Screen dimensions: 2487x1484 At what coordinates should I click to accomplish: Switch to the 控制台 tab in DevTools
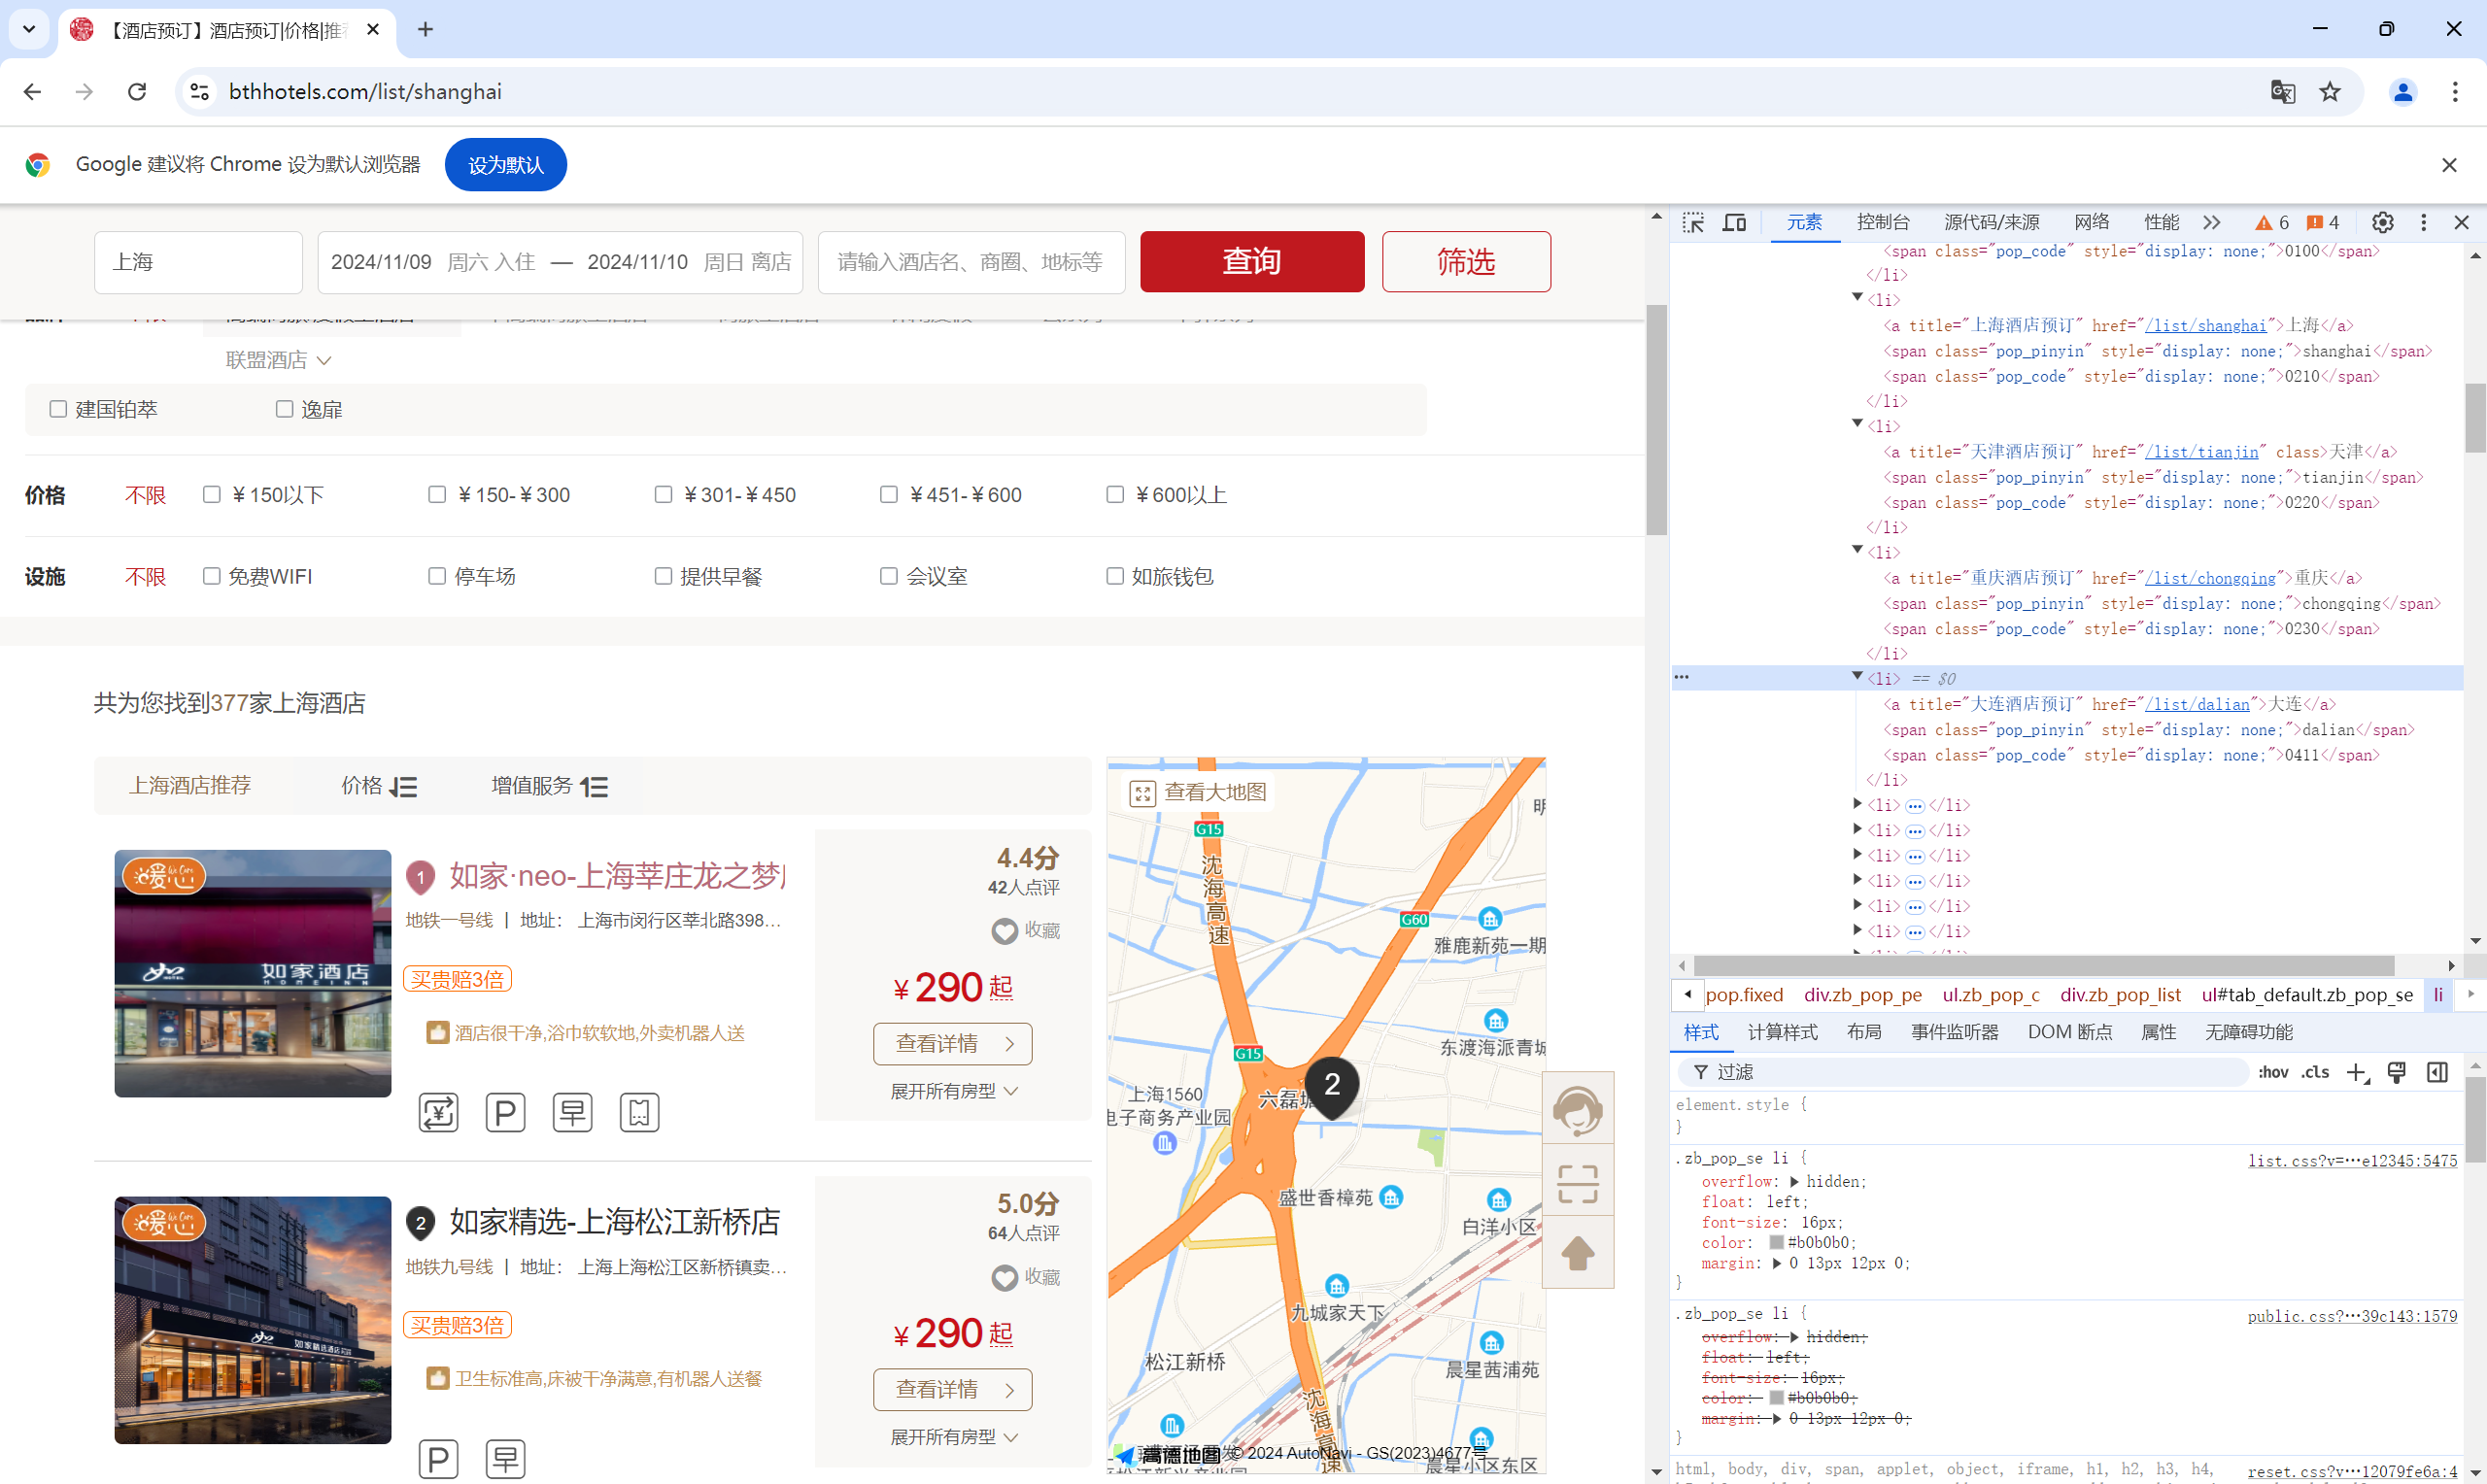coord(1882,222)
